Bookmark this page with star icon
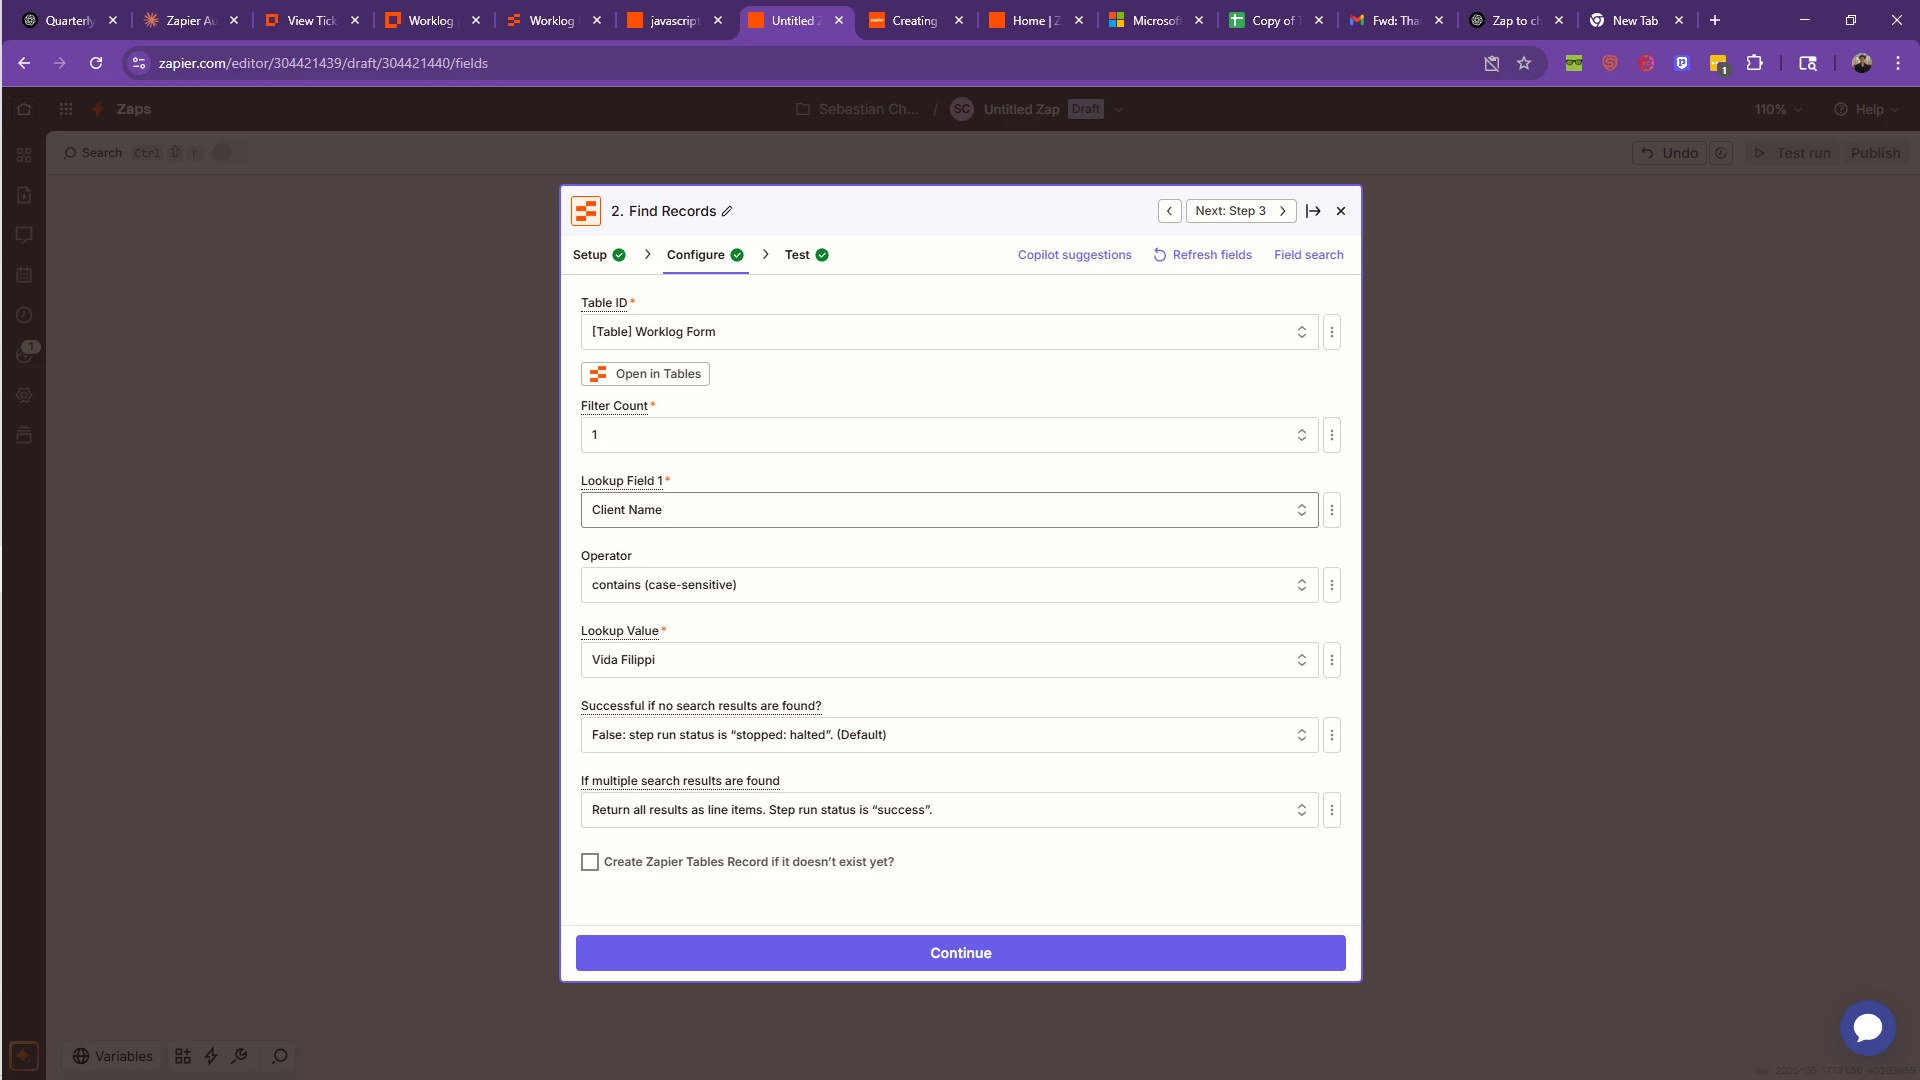 [1524, 63]
